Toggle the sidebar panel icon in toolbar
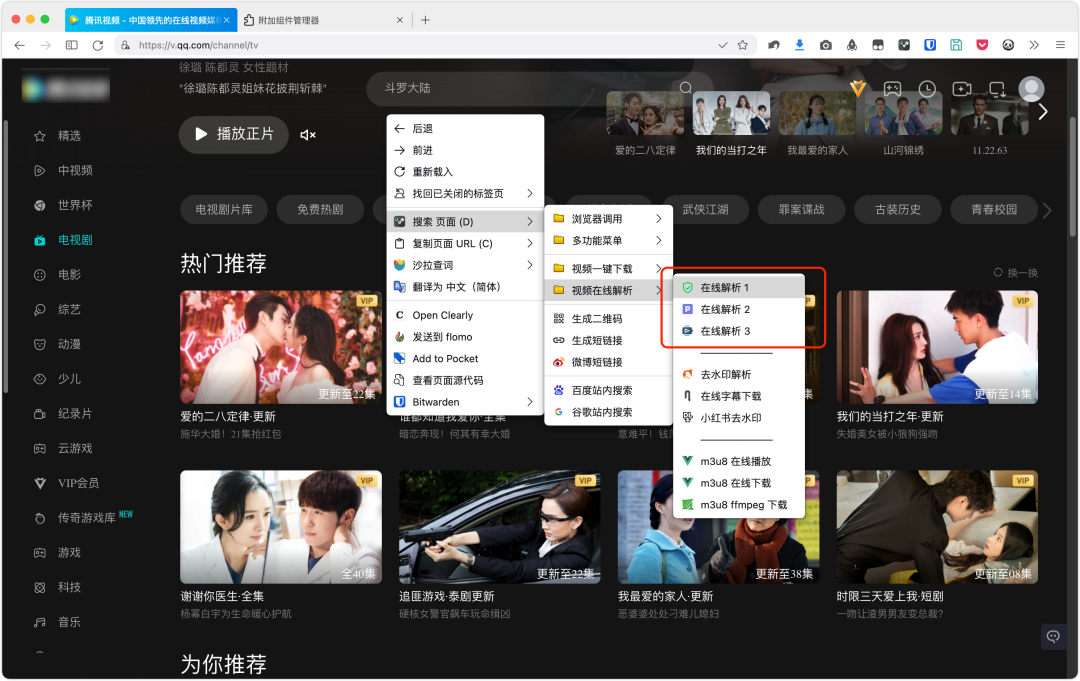Image resolution: width=1080 pixels, height=681 pixels. 72,45
